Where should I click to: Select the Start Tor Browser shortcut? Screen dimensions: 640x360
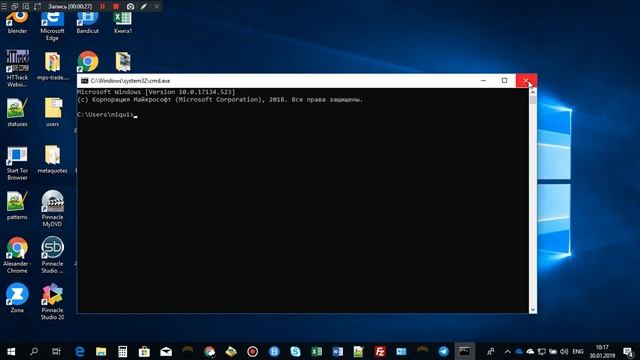click(17, 163)
